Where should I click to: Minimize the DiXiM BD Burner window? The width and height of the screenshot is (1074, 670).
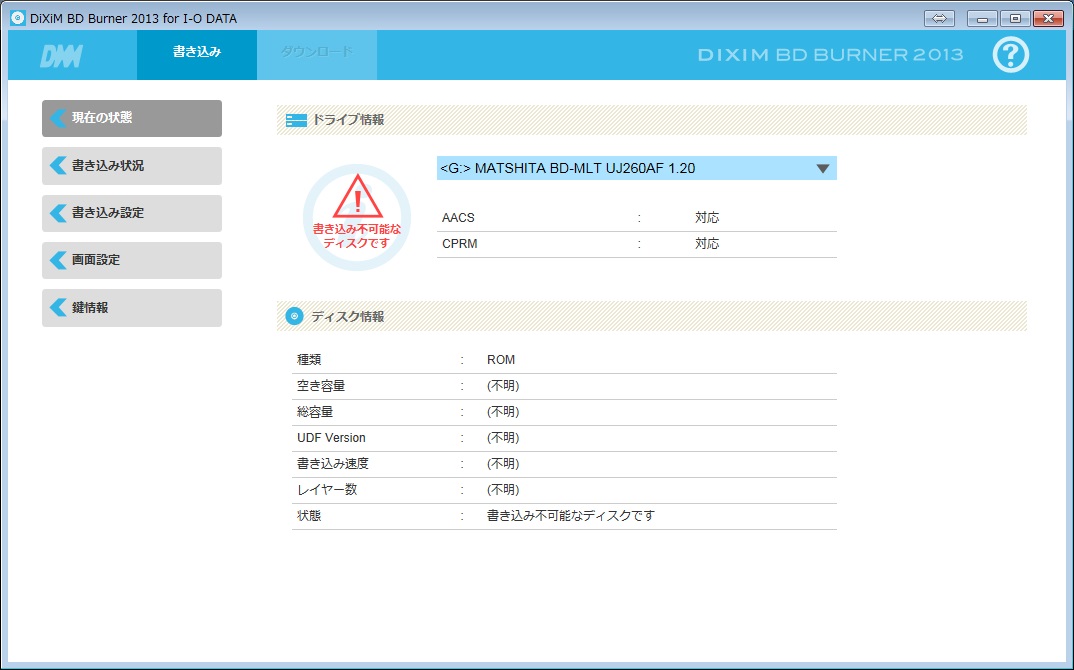pyautogui.click(x=982, y=18)
